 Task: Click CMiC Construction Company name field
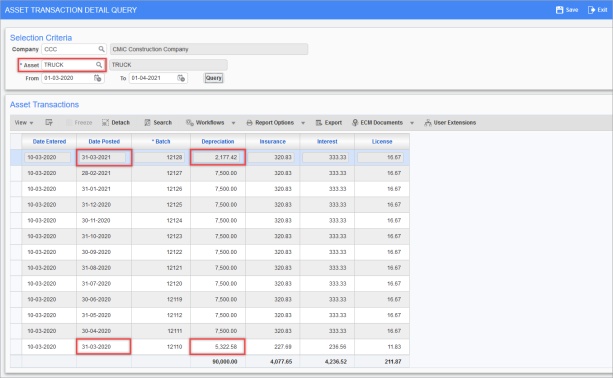pos(209,49)
